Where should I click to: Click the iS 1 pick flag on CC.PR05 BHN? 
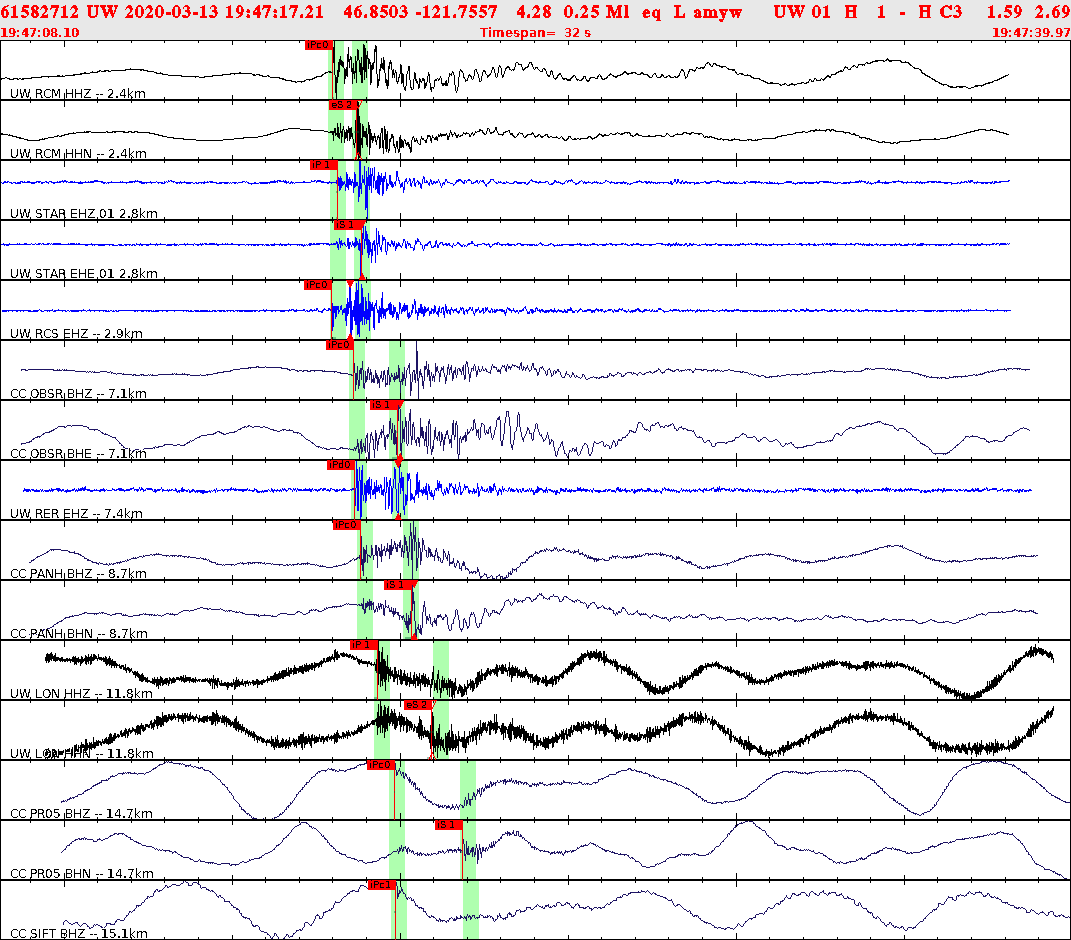[447, 825]
